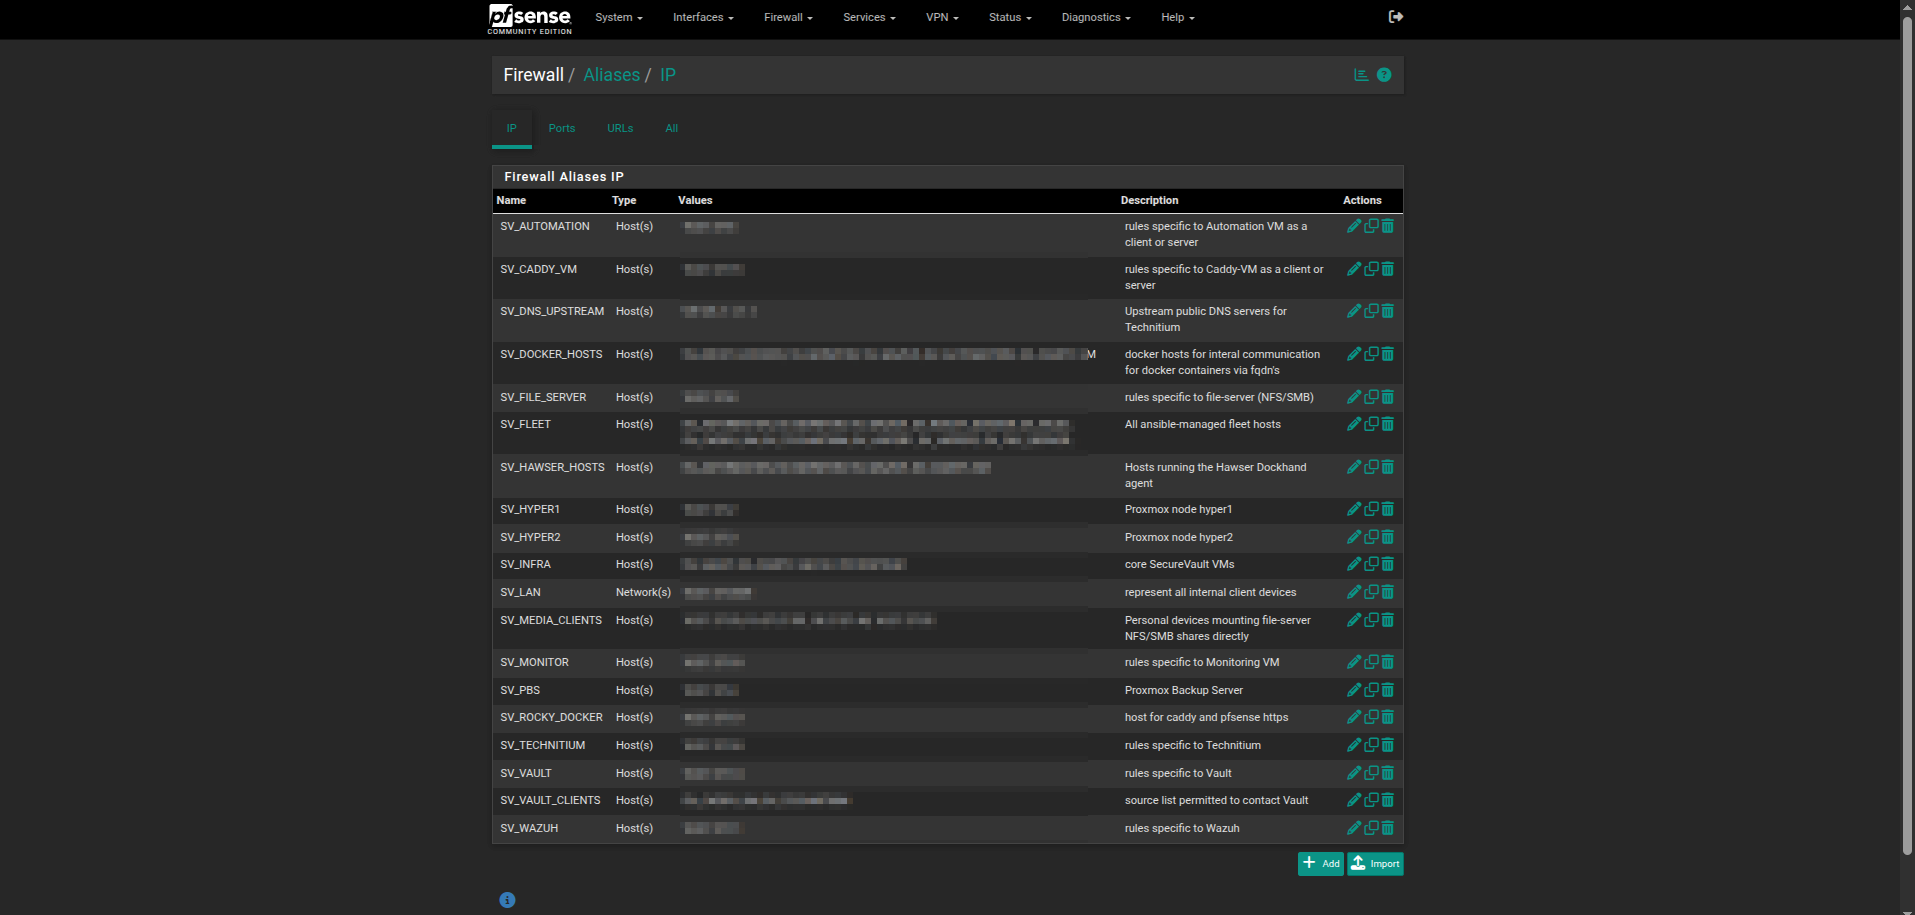Viewport: 1915px width, 915px height.
Task: Edit the SV_CADDY_VM alias
Action: click(x=1354, y=269)
